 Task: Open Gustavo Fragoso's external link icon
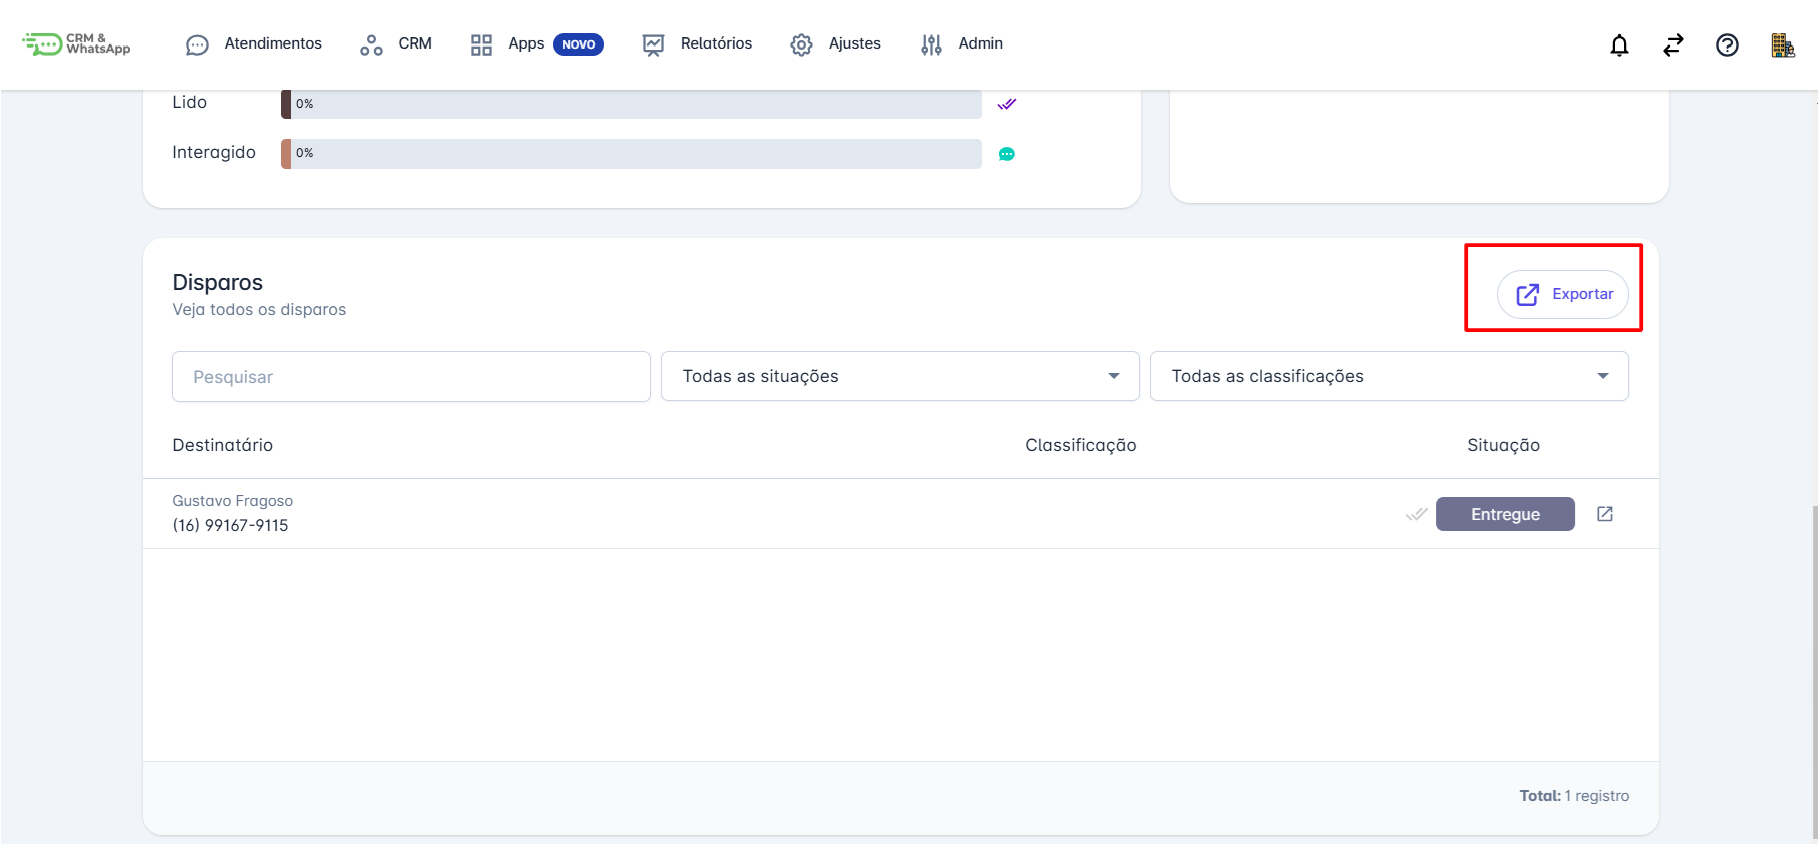tap(1605, 514)
